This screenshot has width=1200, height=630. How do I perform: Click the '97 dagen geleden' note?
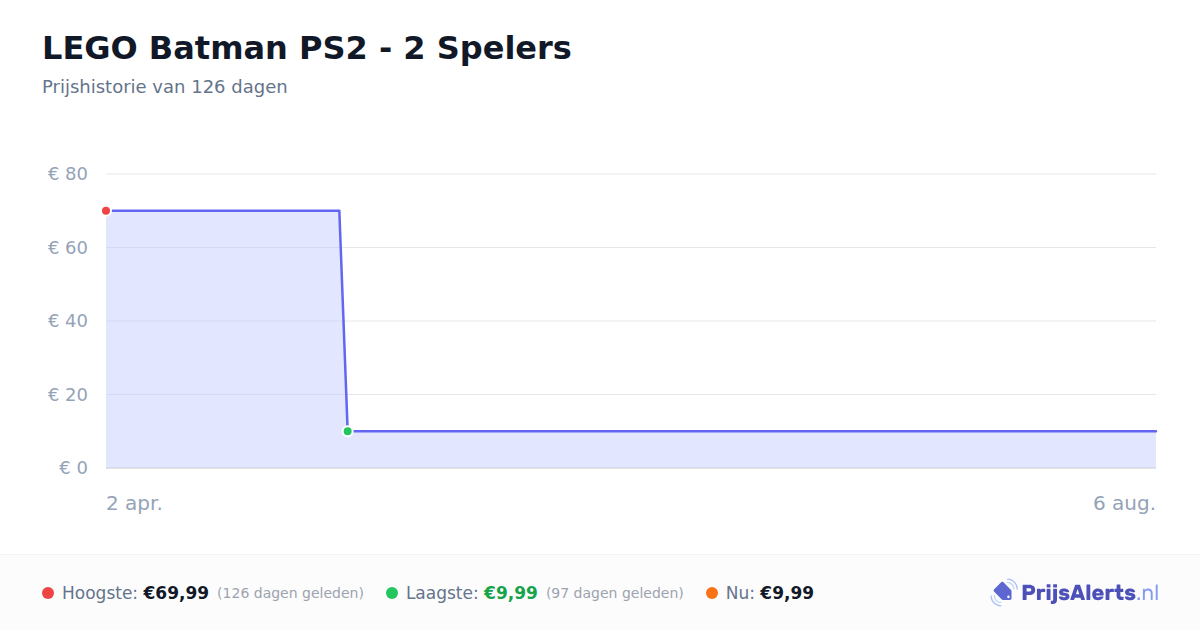615,593
